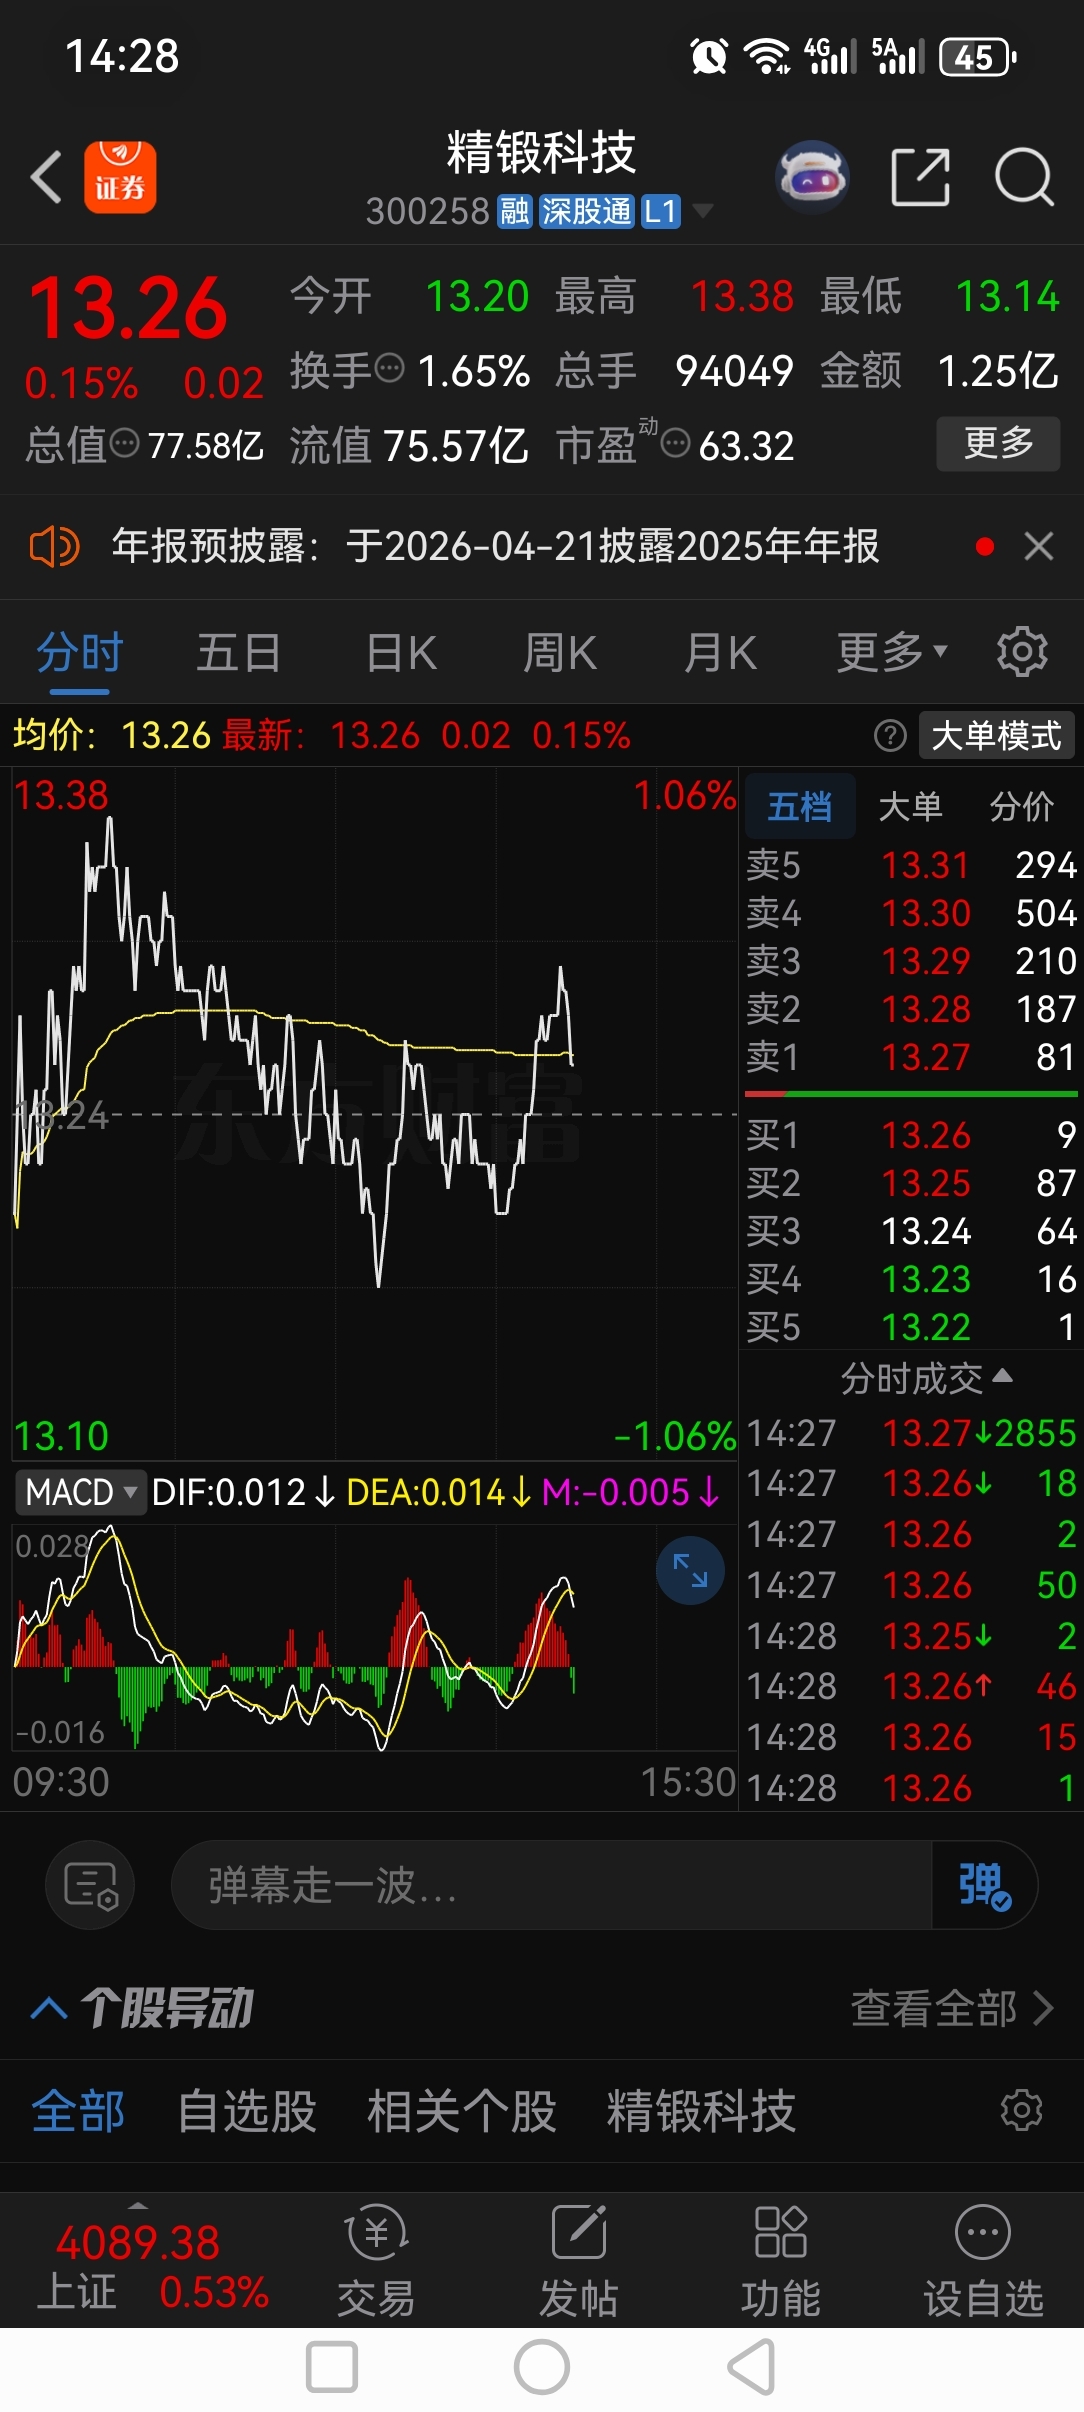The height and width of the screenshot is (2412, 1084).
Task: Tap info icon next to 市盈
Action: point(676,443)
